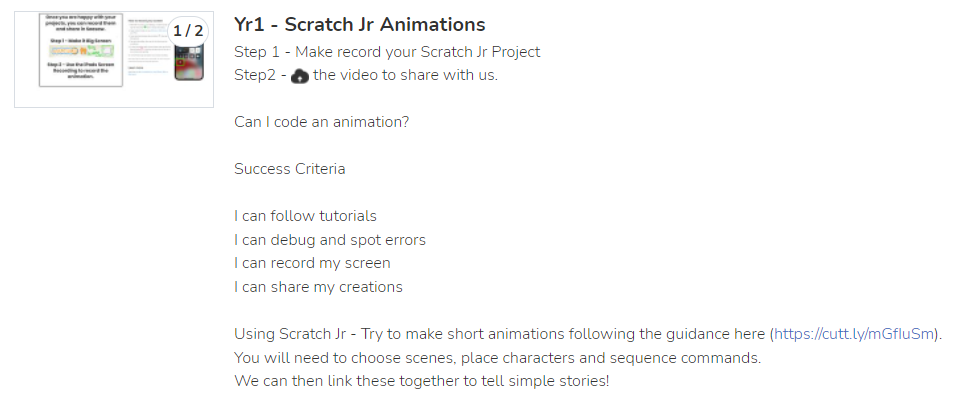Click the 'choose scenes, place characters' sentence
This screenshot has height=400, width=961.
(x=497, y=358)
